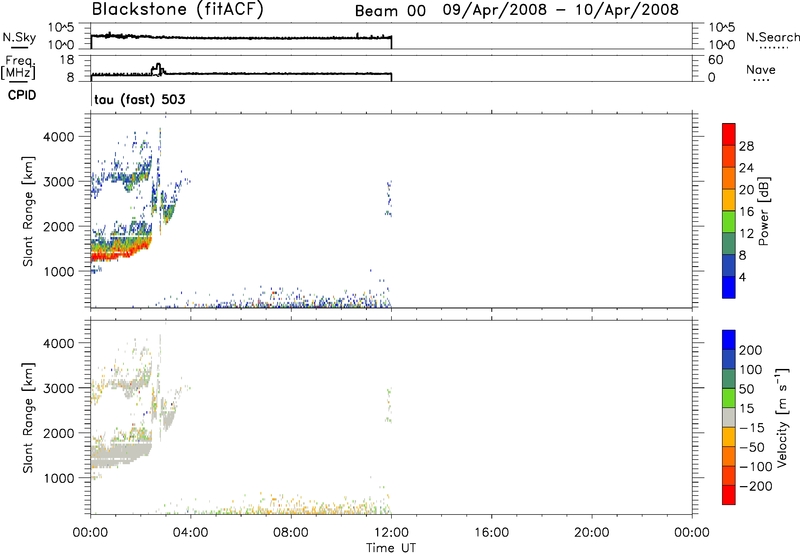Click the Slant Range [km] label of velocity panel

(28, 418)
